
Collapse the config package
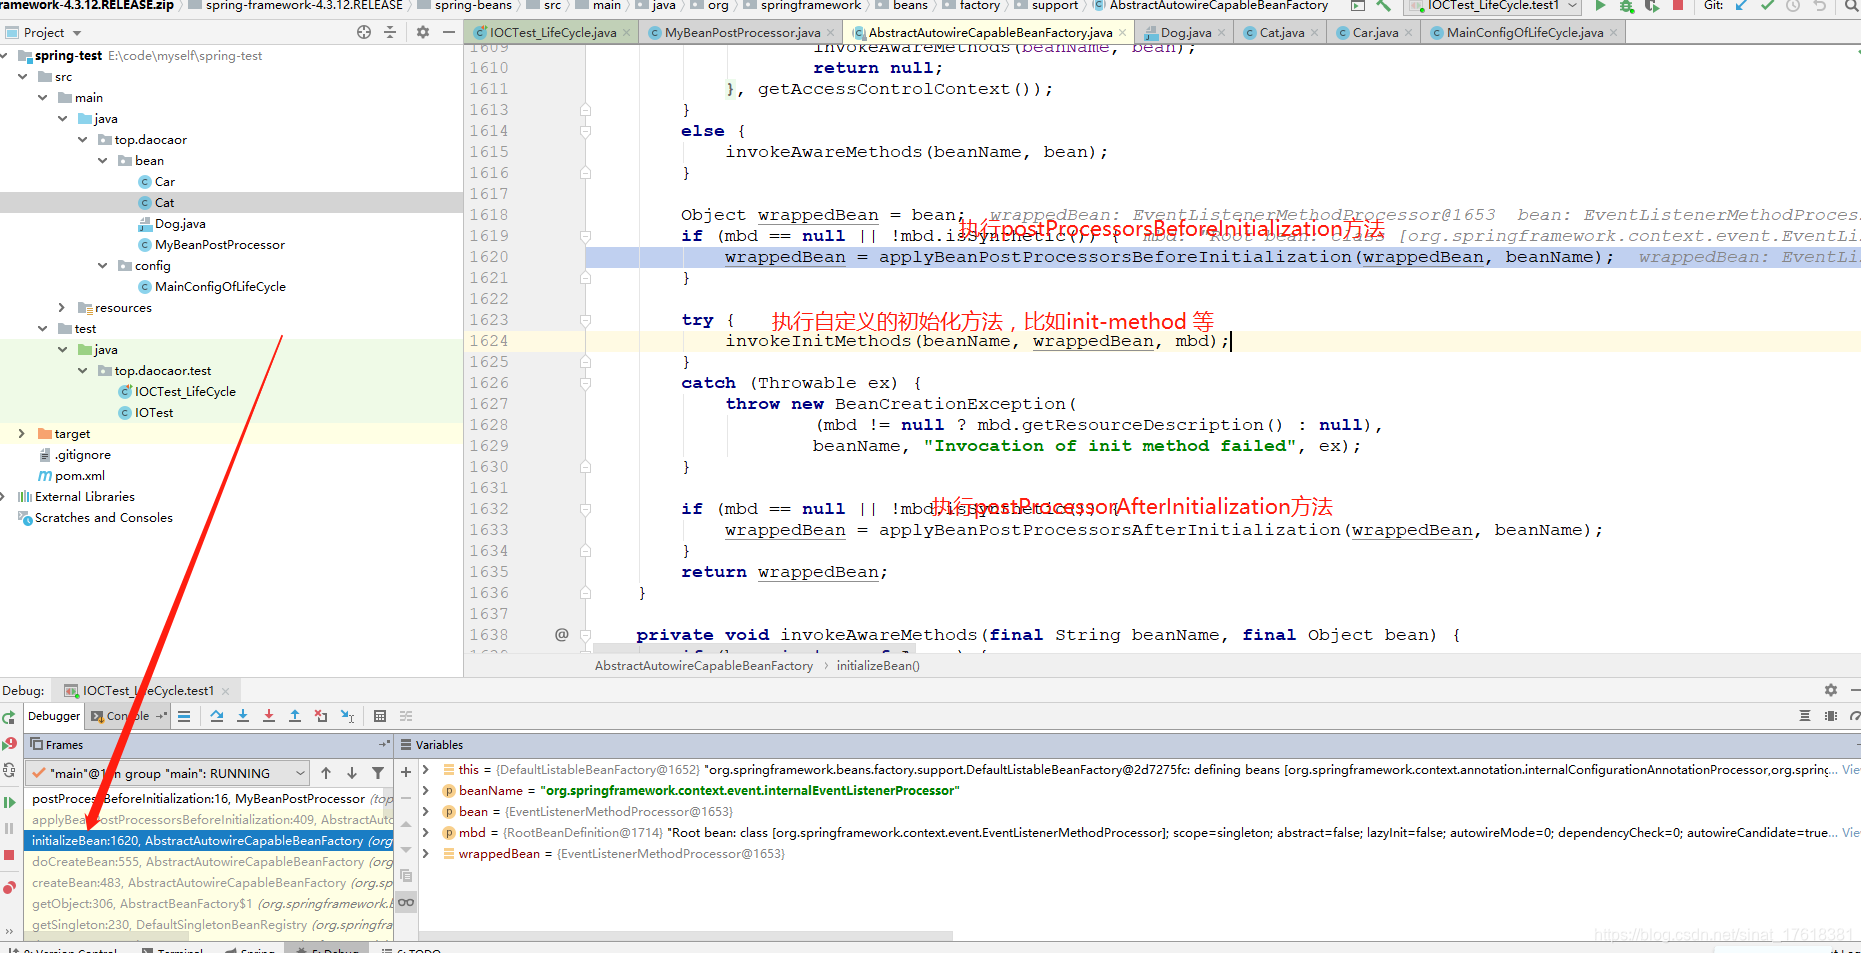(x=102, y=266)
